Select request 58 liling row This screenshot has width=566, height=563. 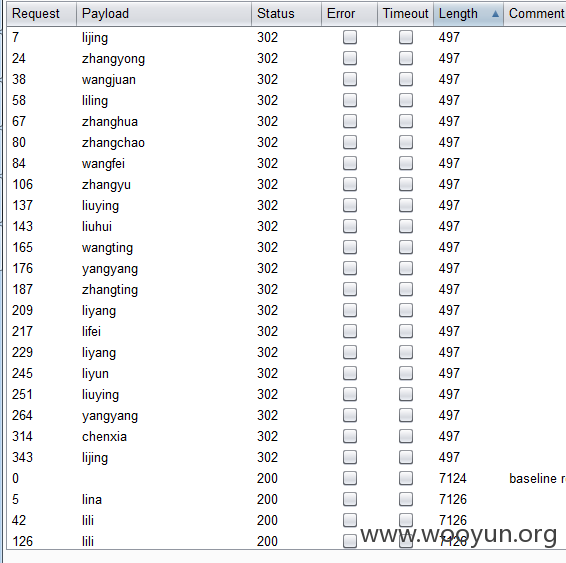tap(286, 100)
